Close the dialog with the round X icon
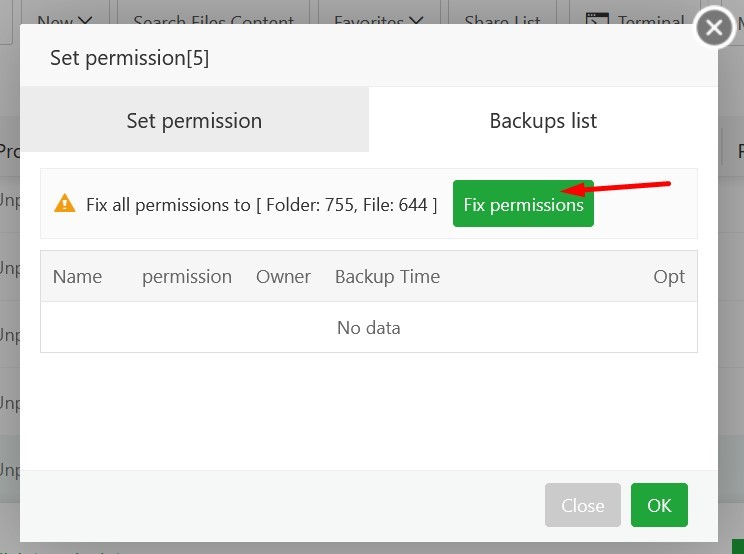Screen dimensions: 744x554 (x=714, y=28)
